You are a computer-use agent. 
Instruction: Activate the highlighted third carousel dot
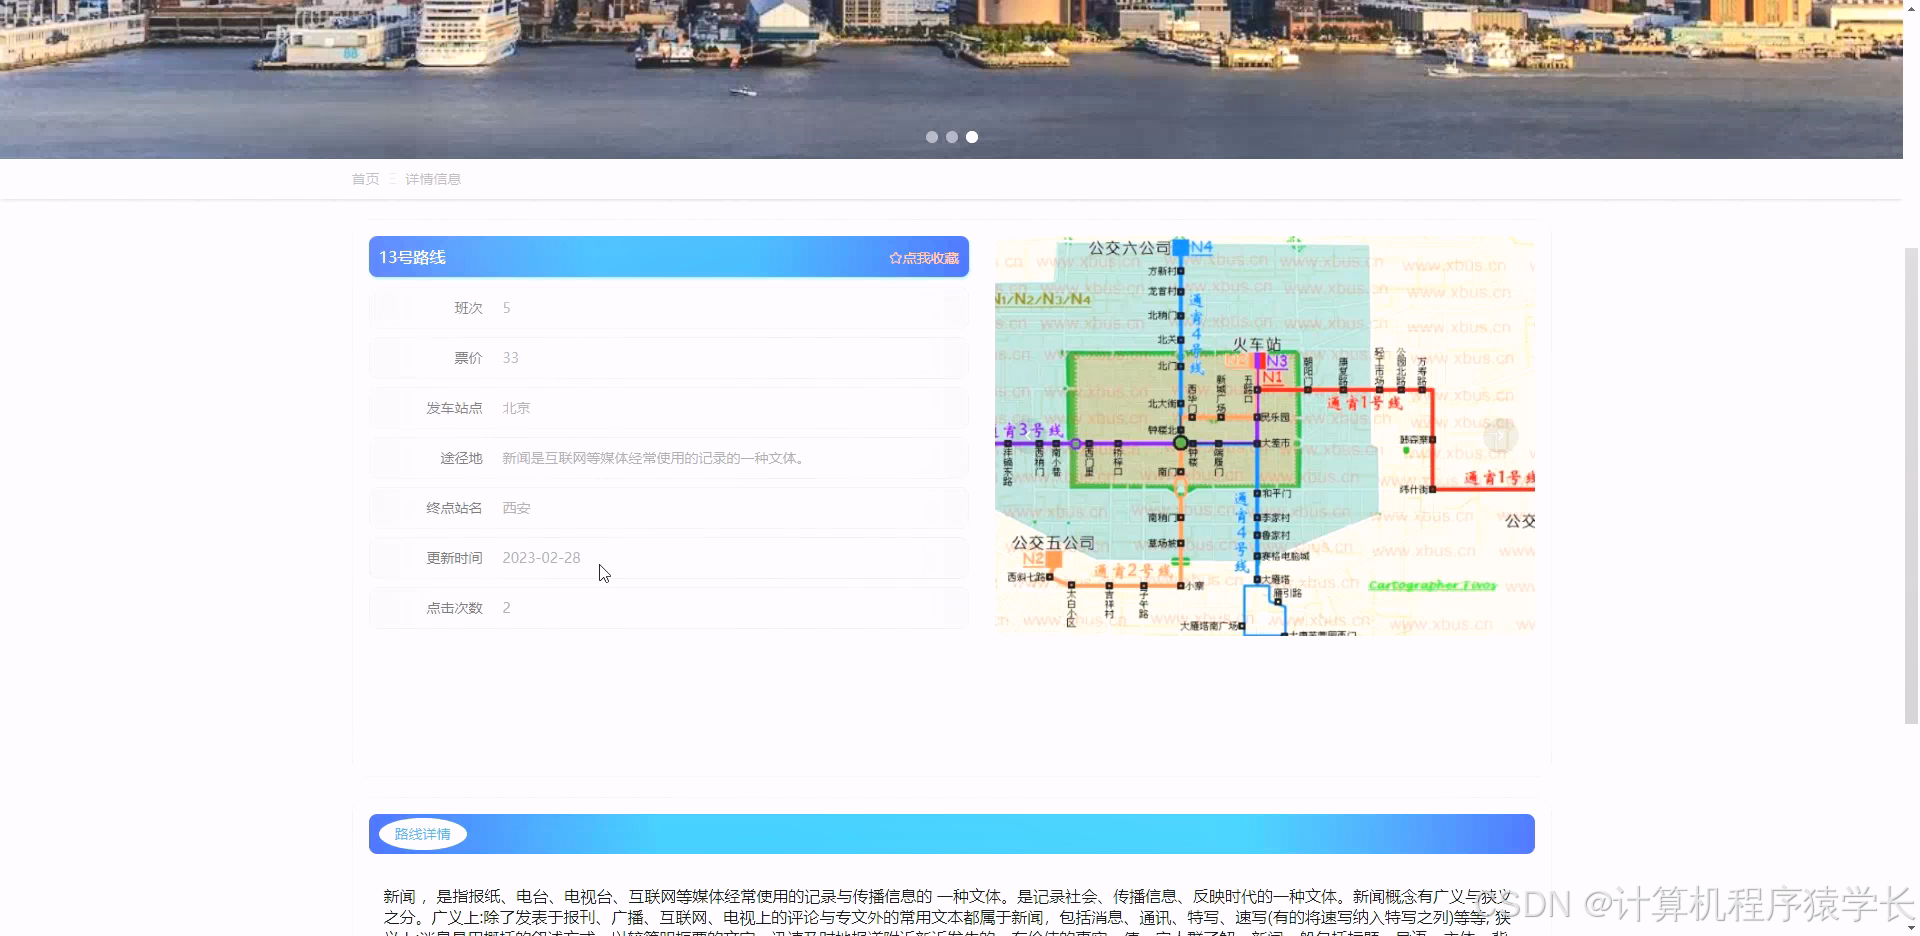tap(972, 137)
